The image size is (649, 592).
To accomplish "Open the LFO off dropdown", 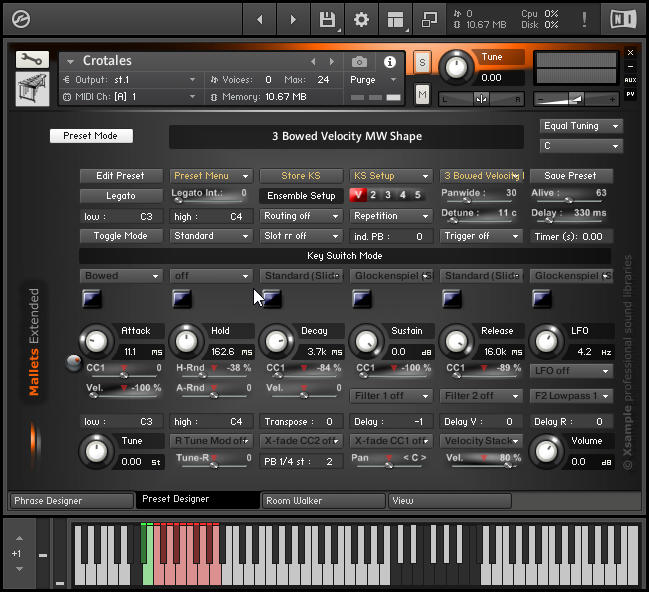I will (571, 371).
